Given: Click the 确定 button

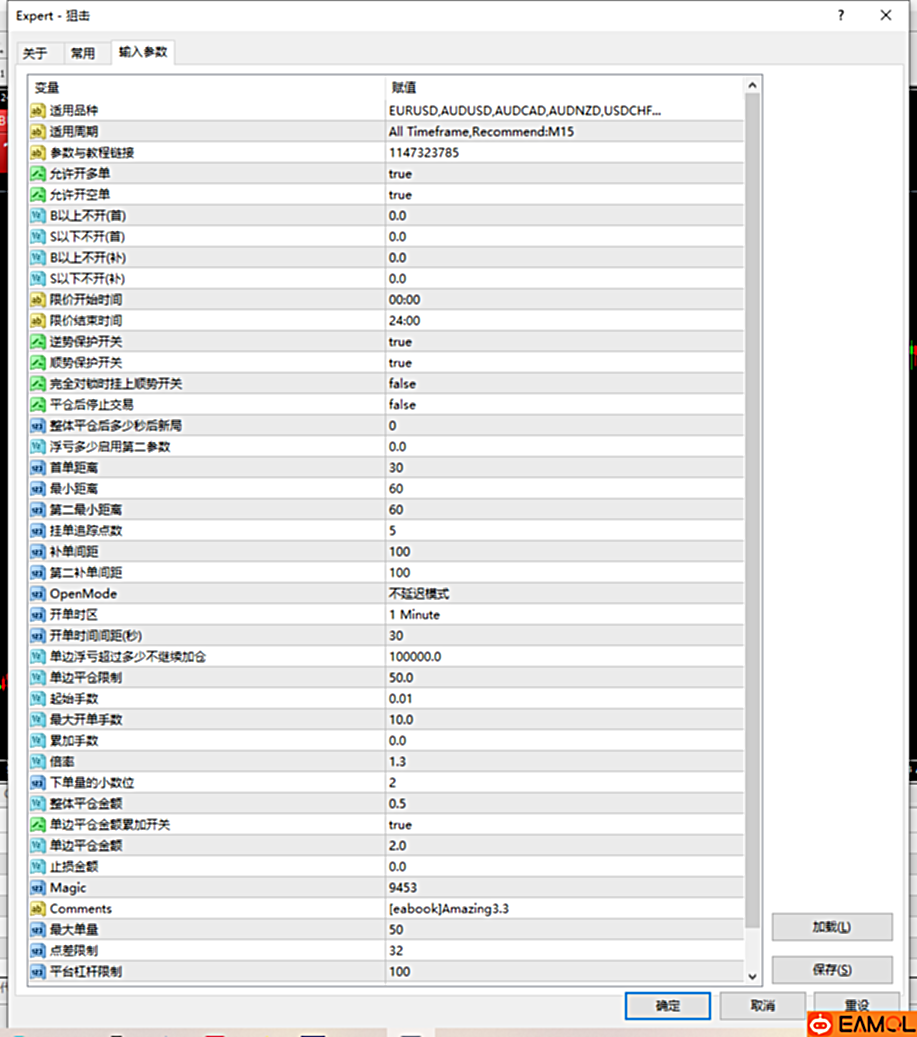Looking at the screenshot, I should coord(667,1005).
